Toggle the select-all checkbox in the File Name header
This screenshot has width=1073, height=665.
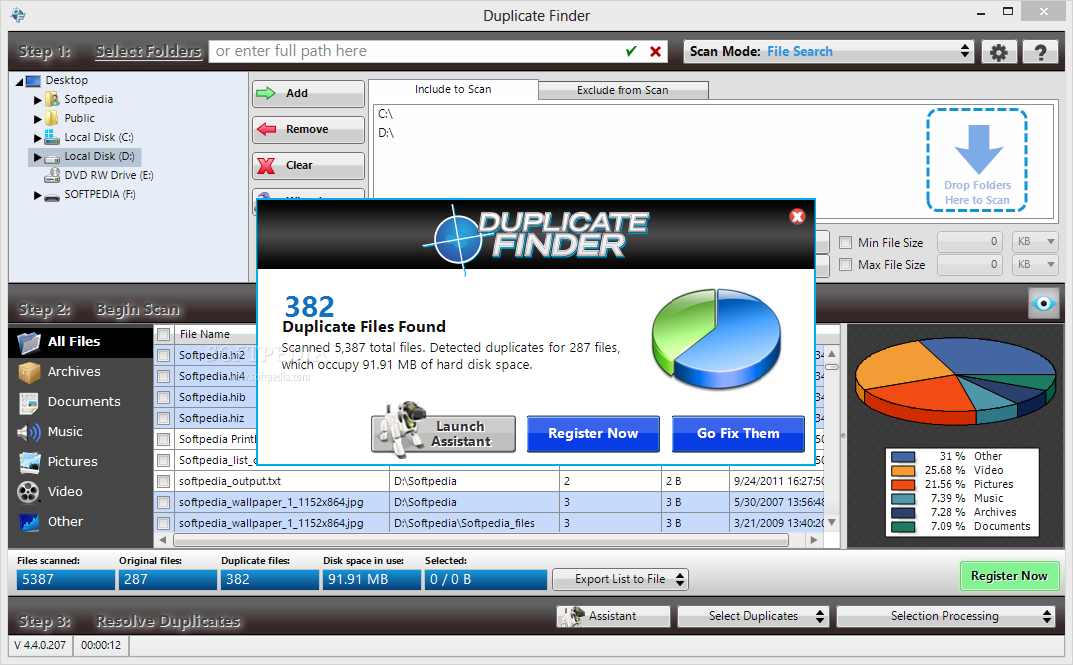pos(164,335)
